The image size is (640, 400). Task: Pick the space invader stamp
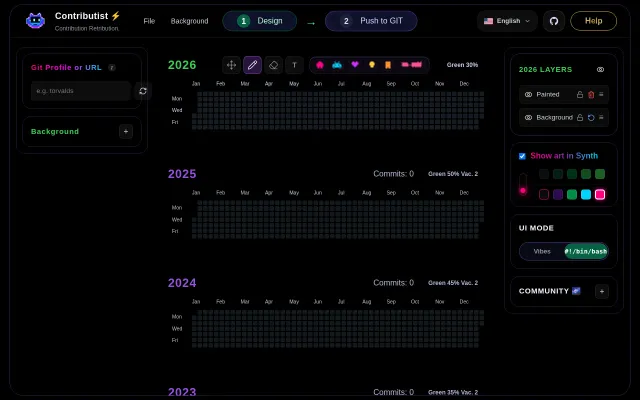pos(337,65)
